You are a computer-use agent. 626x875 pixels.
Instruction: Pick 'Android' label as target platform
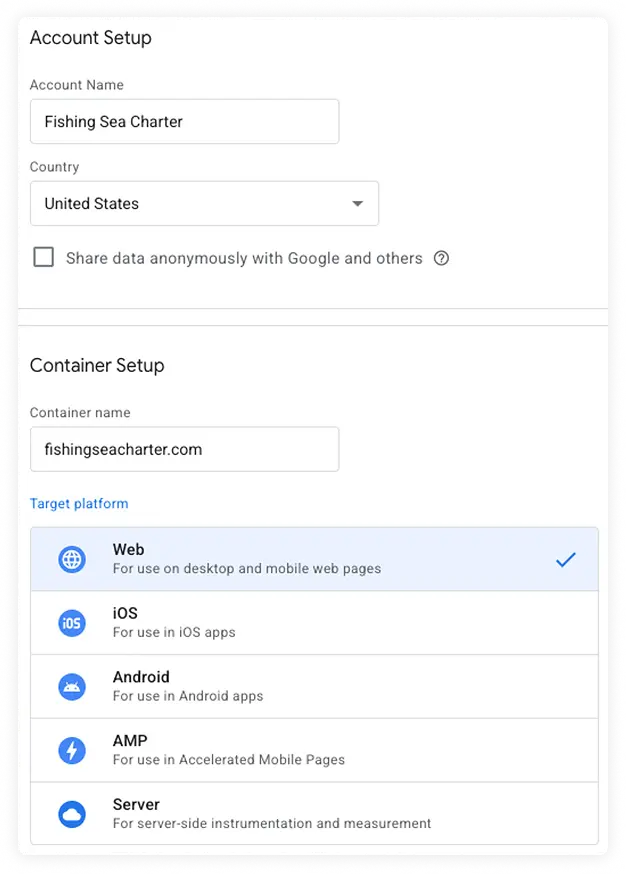(x=141, y=677)
